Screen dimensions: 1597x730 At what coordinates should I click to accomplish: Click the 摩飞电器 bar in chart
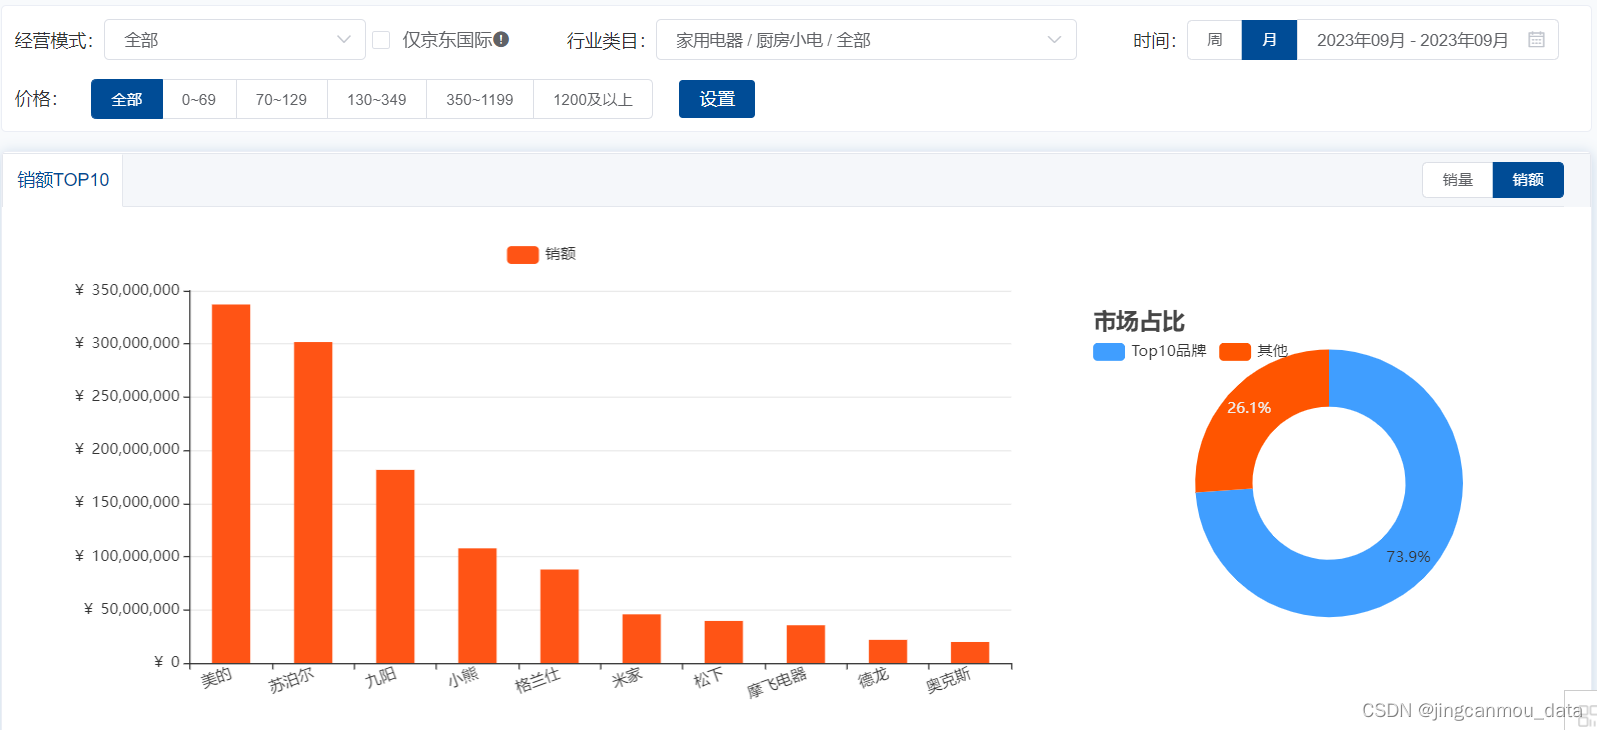click(x=805, y=644)
